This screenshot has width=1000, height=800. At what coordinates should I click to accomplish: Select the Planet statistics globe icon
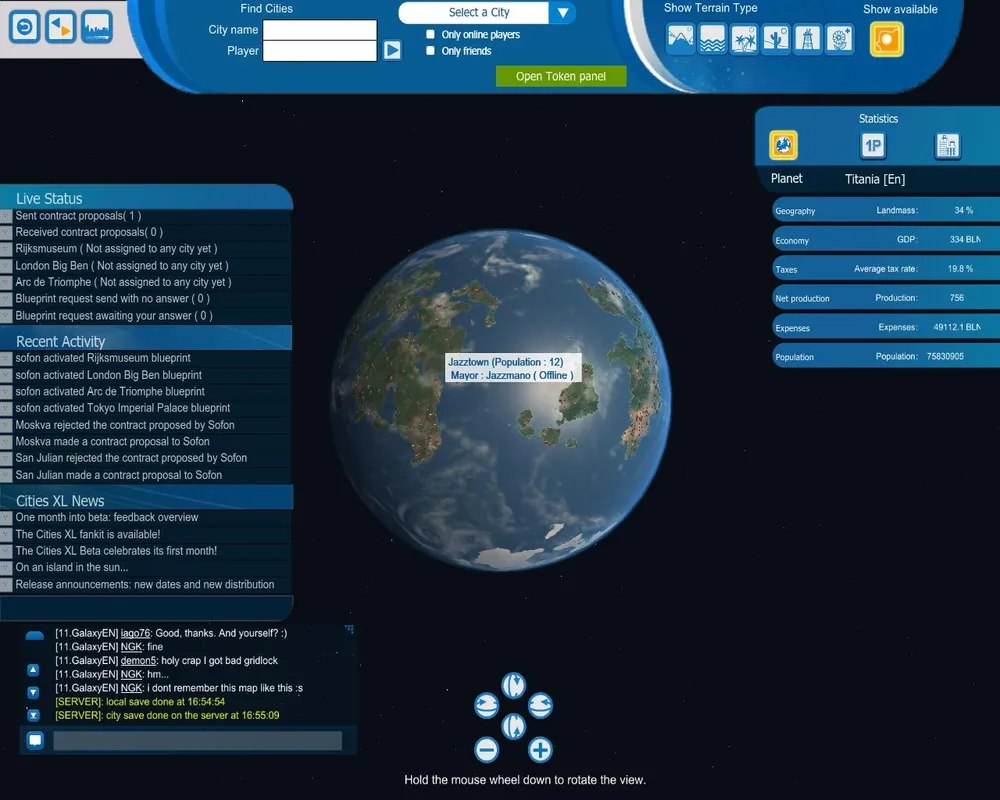(x=783, y=145)
